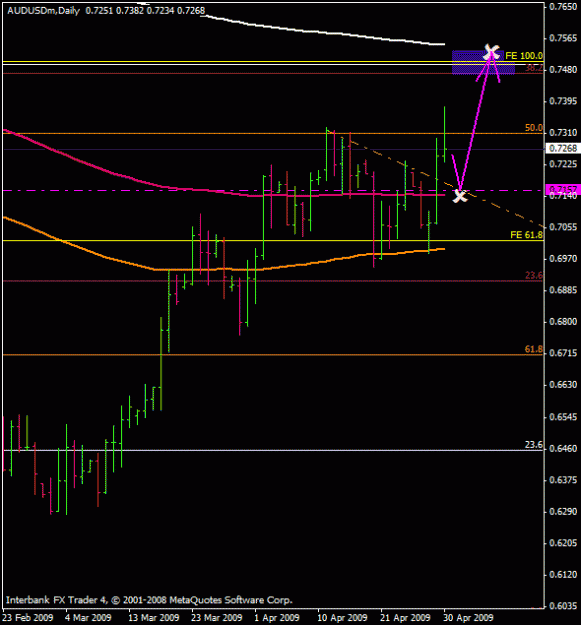Screen dimensions: 581x625
Task: Click the 0.7650 price scale value
Action: tap(563, 7)
